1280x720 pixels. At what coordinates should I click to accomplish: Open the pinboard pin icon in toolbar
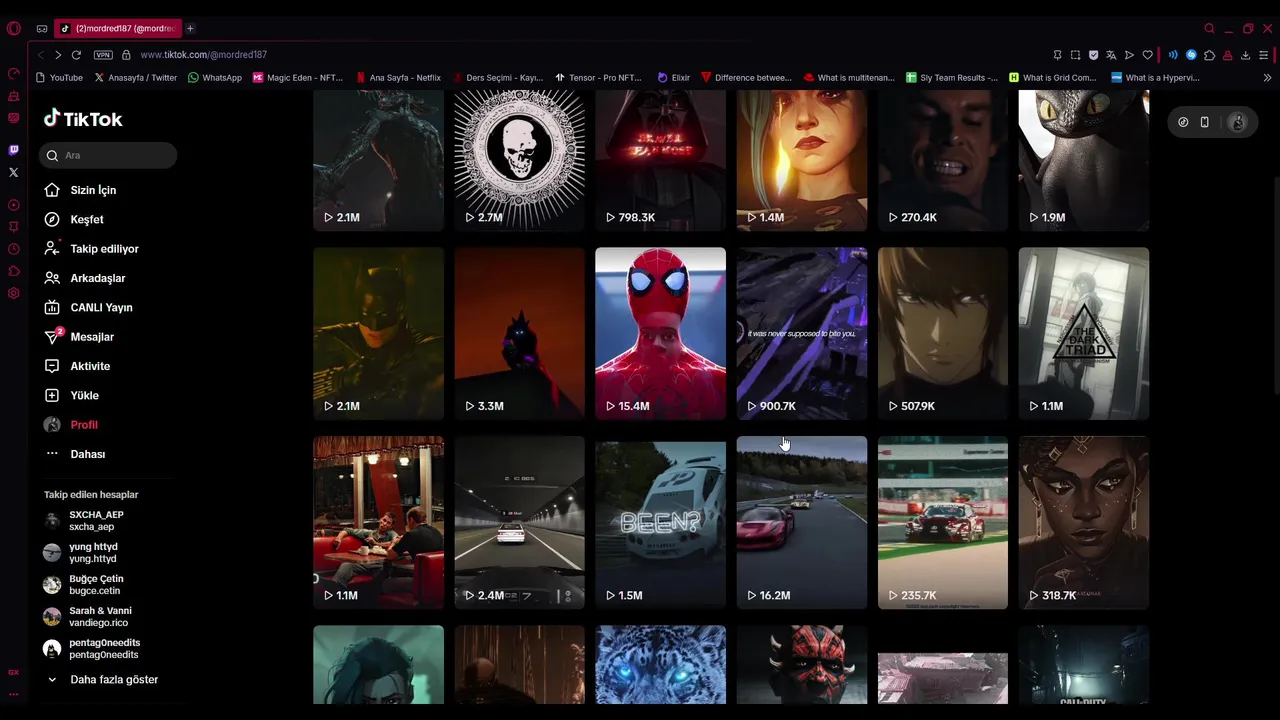pos(1057,55)
